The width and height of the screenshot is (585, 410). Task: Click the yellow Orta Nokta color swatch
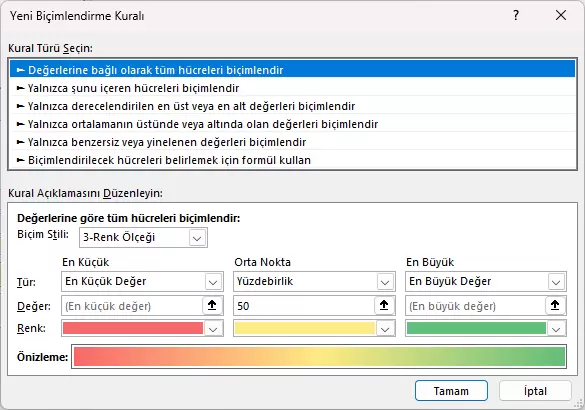[x=305, y=328]
